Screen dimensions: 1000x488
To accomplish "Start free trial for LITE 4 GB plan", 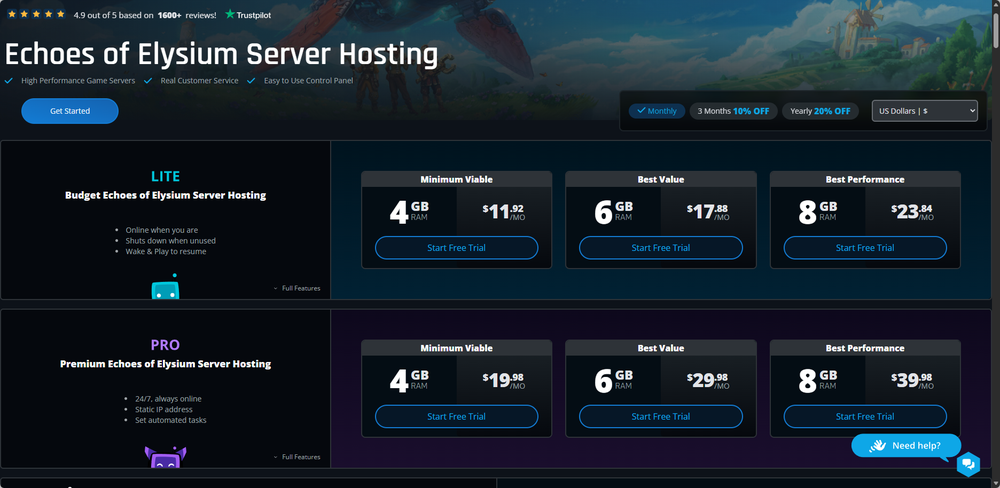I will tap(457, 248).
